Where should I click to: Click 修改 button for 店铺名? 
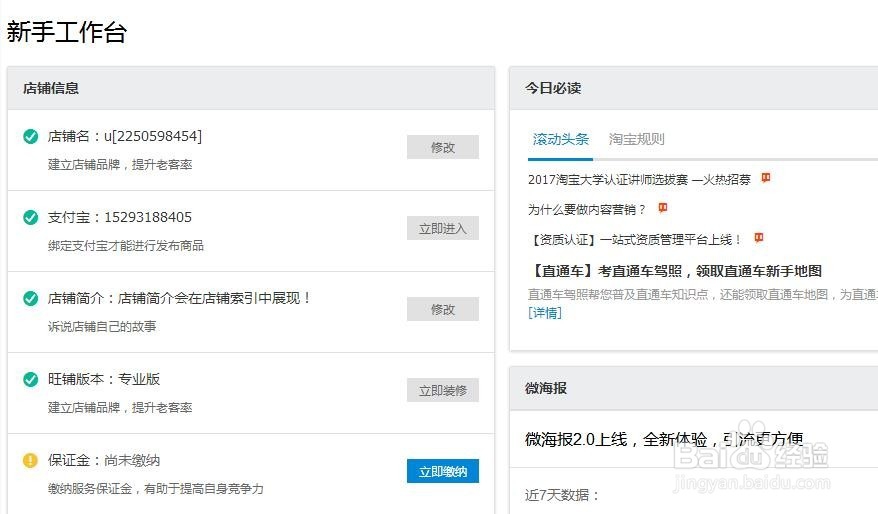[443, 147]
